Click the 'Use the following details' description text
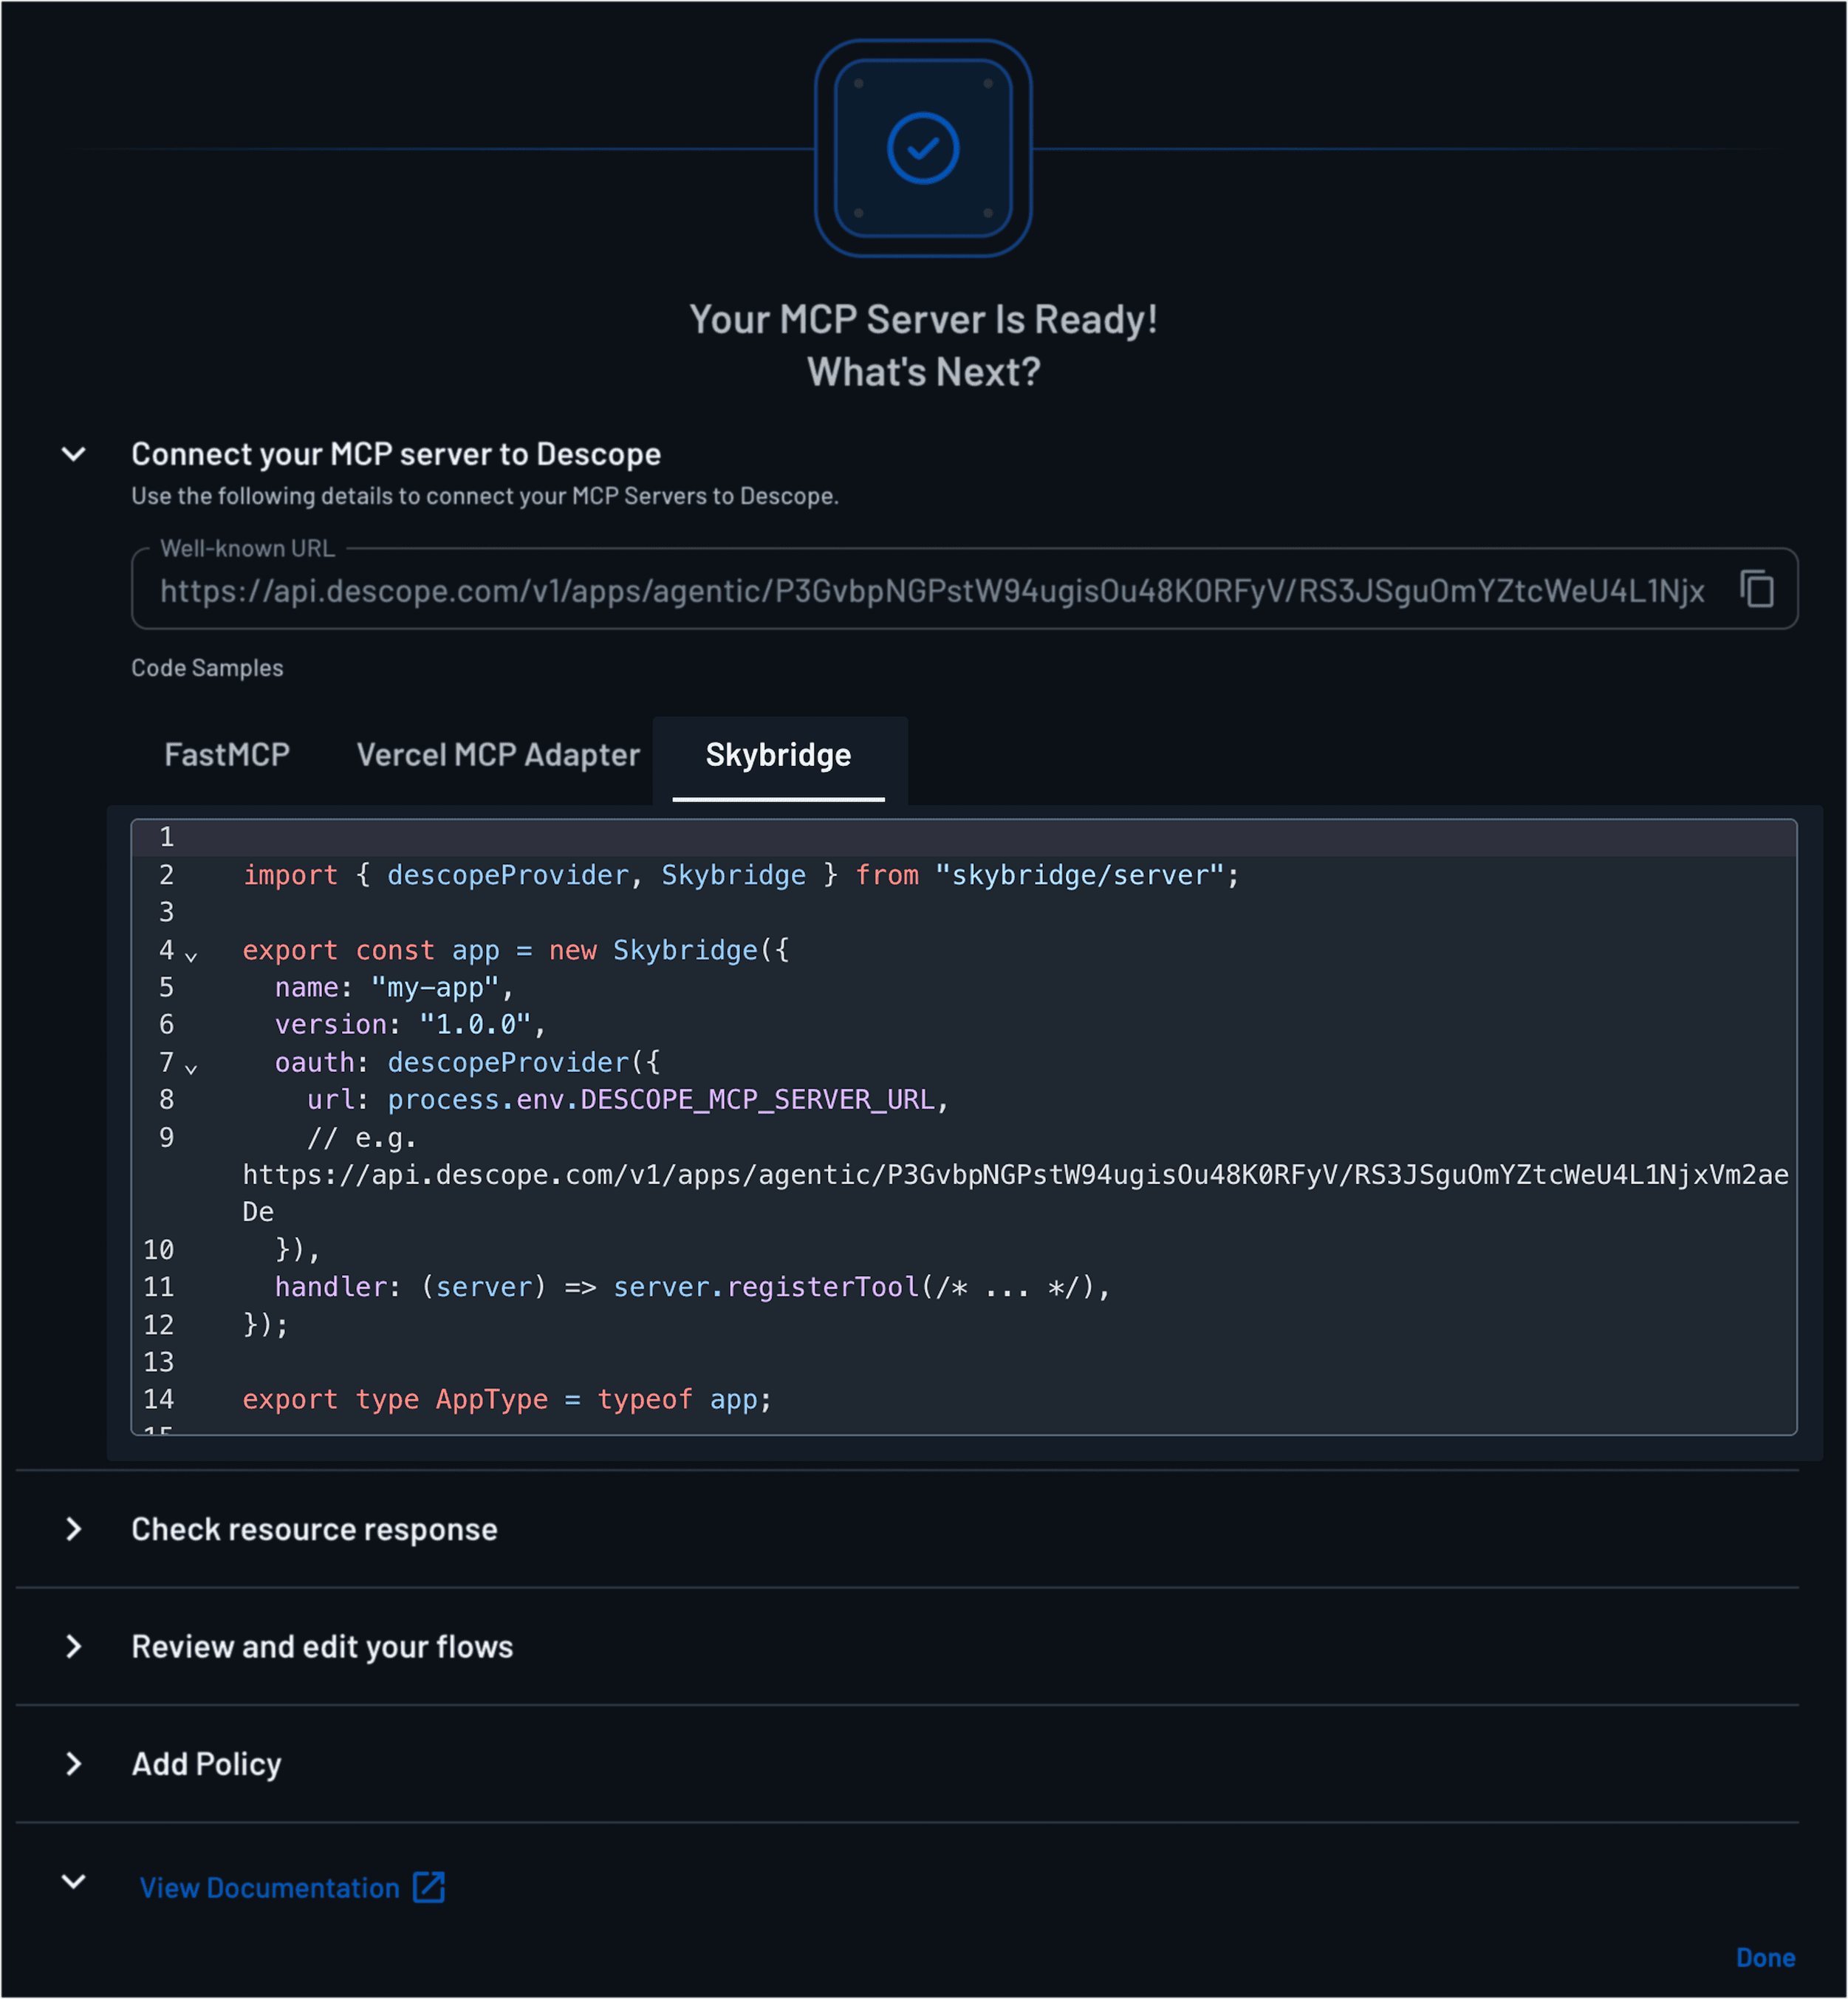The height and width of the screenshot is (1999, 1848). coord(485,496)
